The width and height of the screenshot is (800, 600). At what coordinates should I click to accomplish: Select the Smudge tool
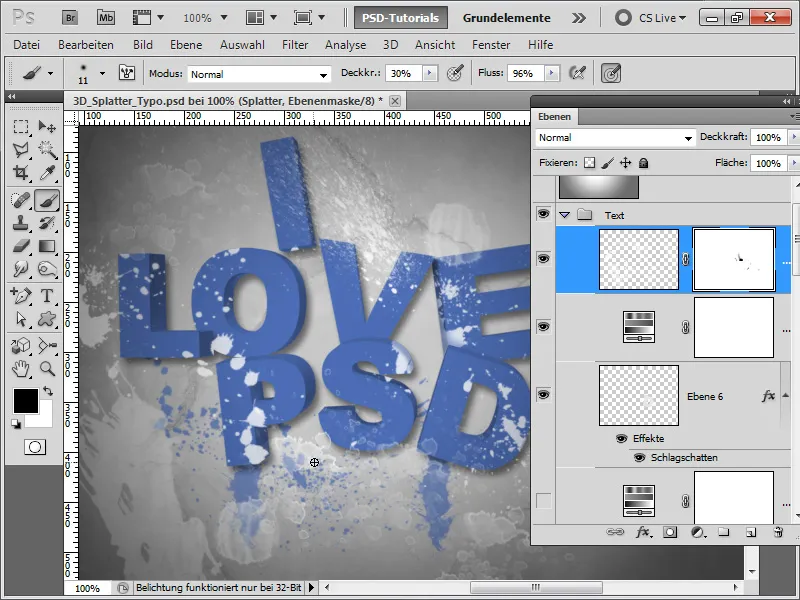tap(20, 269)
